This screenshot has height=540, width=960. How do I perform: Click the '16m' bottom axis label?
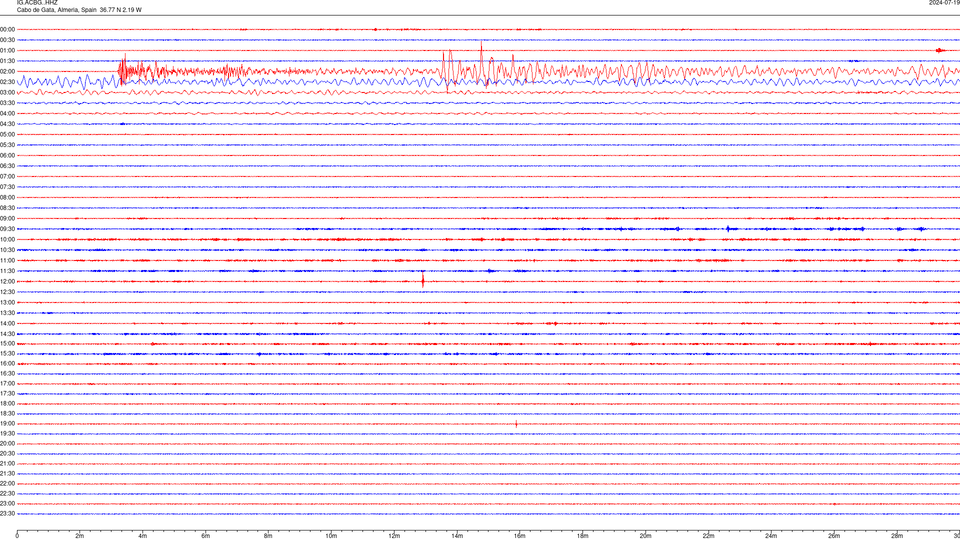click(x=520, y=536)
